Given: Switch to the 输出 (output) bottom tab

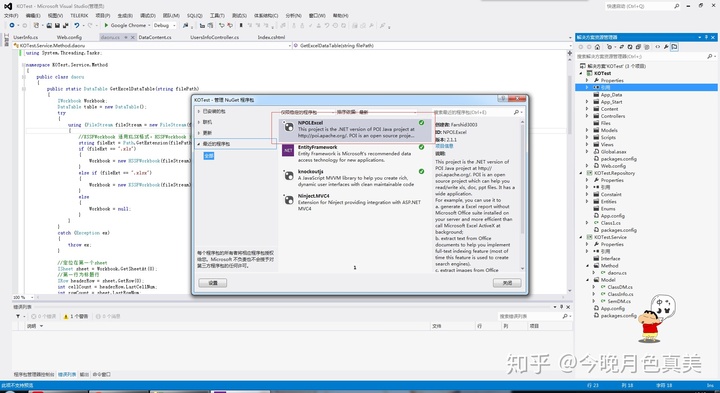Looking at the screenshot, I should tap(84, 375).
